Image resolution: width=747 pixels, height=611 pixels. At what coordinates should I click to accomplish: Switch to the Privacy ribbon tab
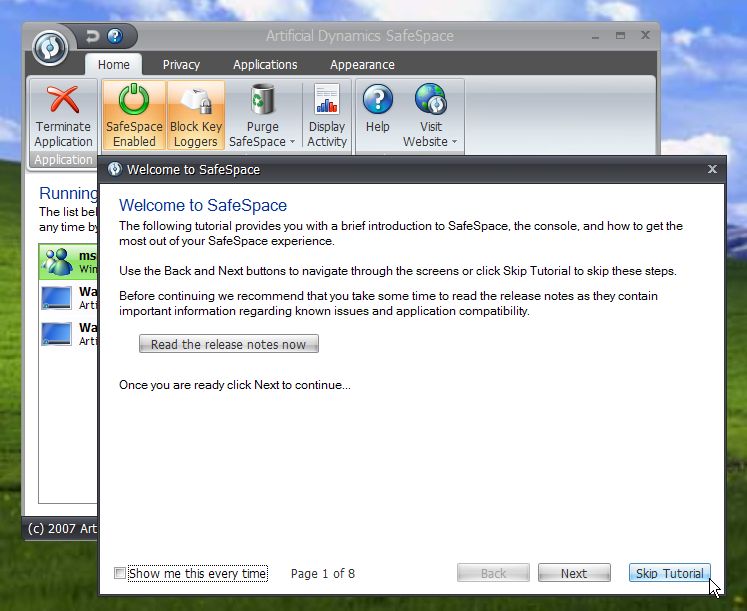(181, 64)
